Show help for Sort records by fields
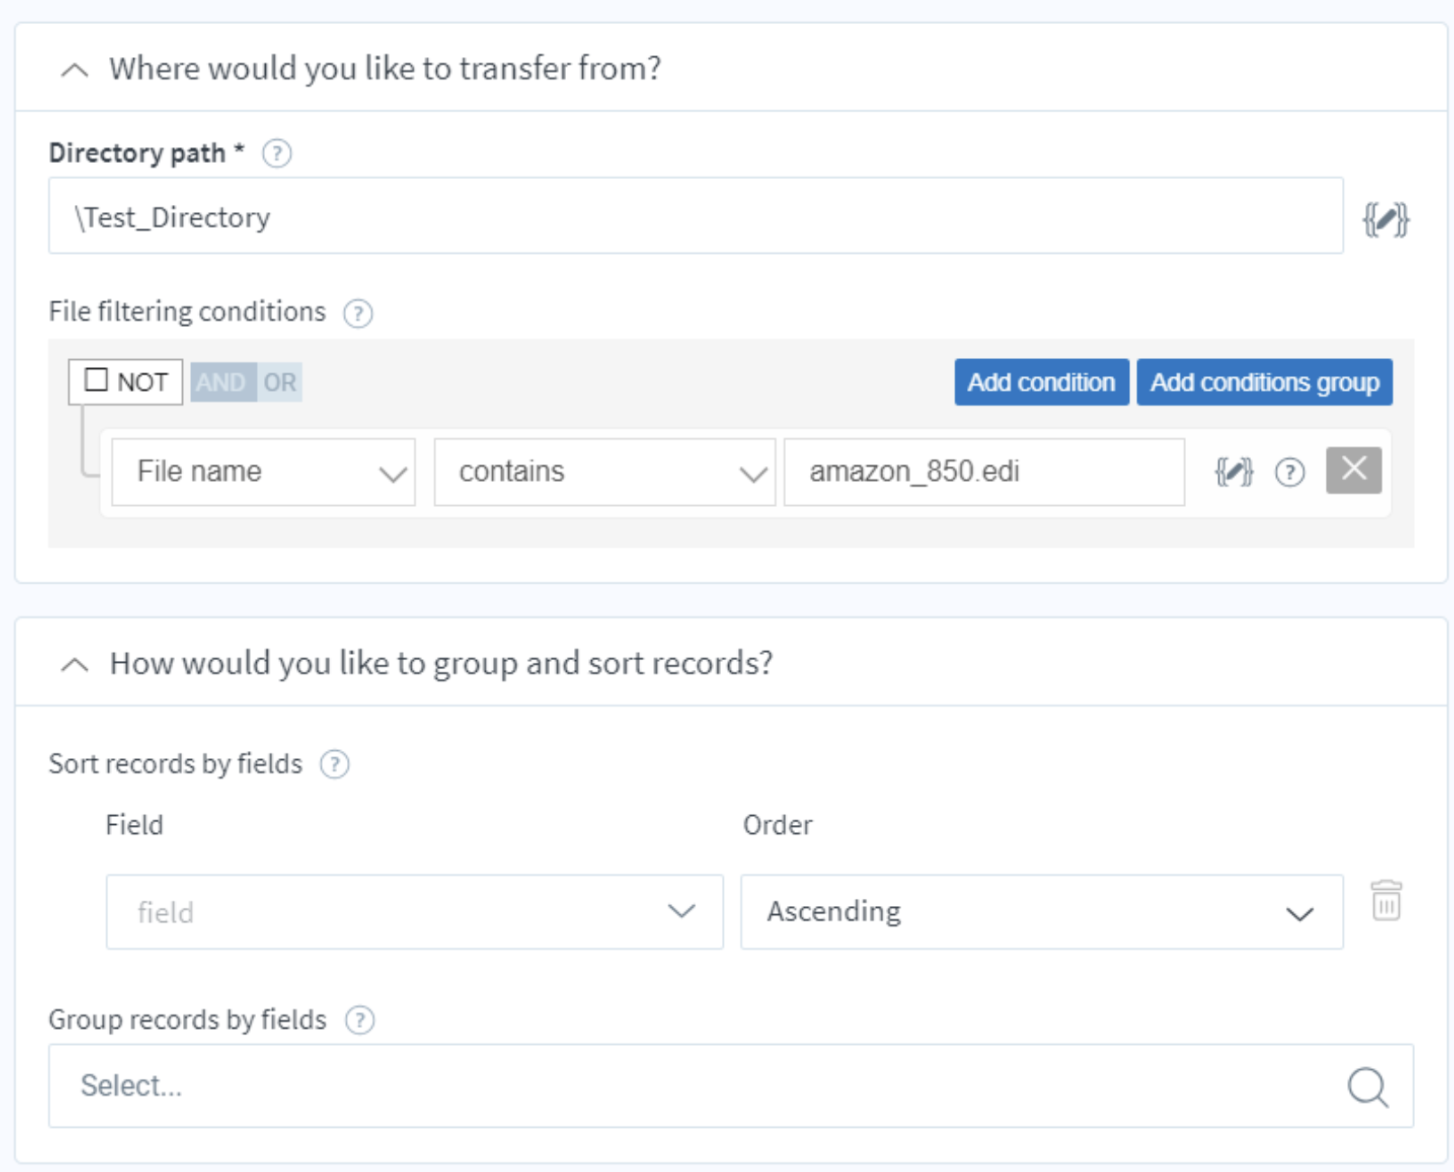Image resolution: width=1454 pixels, height=1172 pixels. tap(334, 765)
